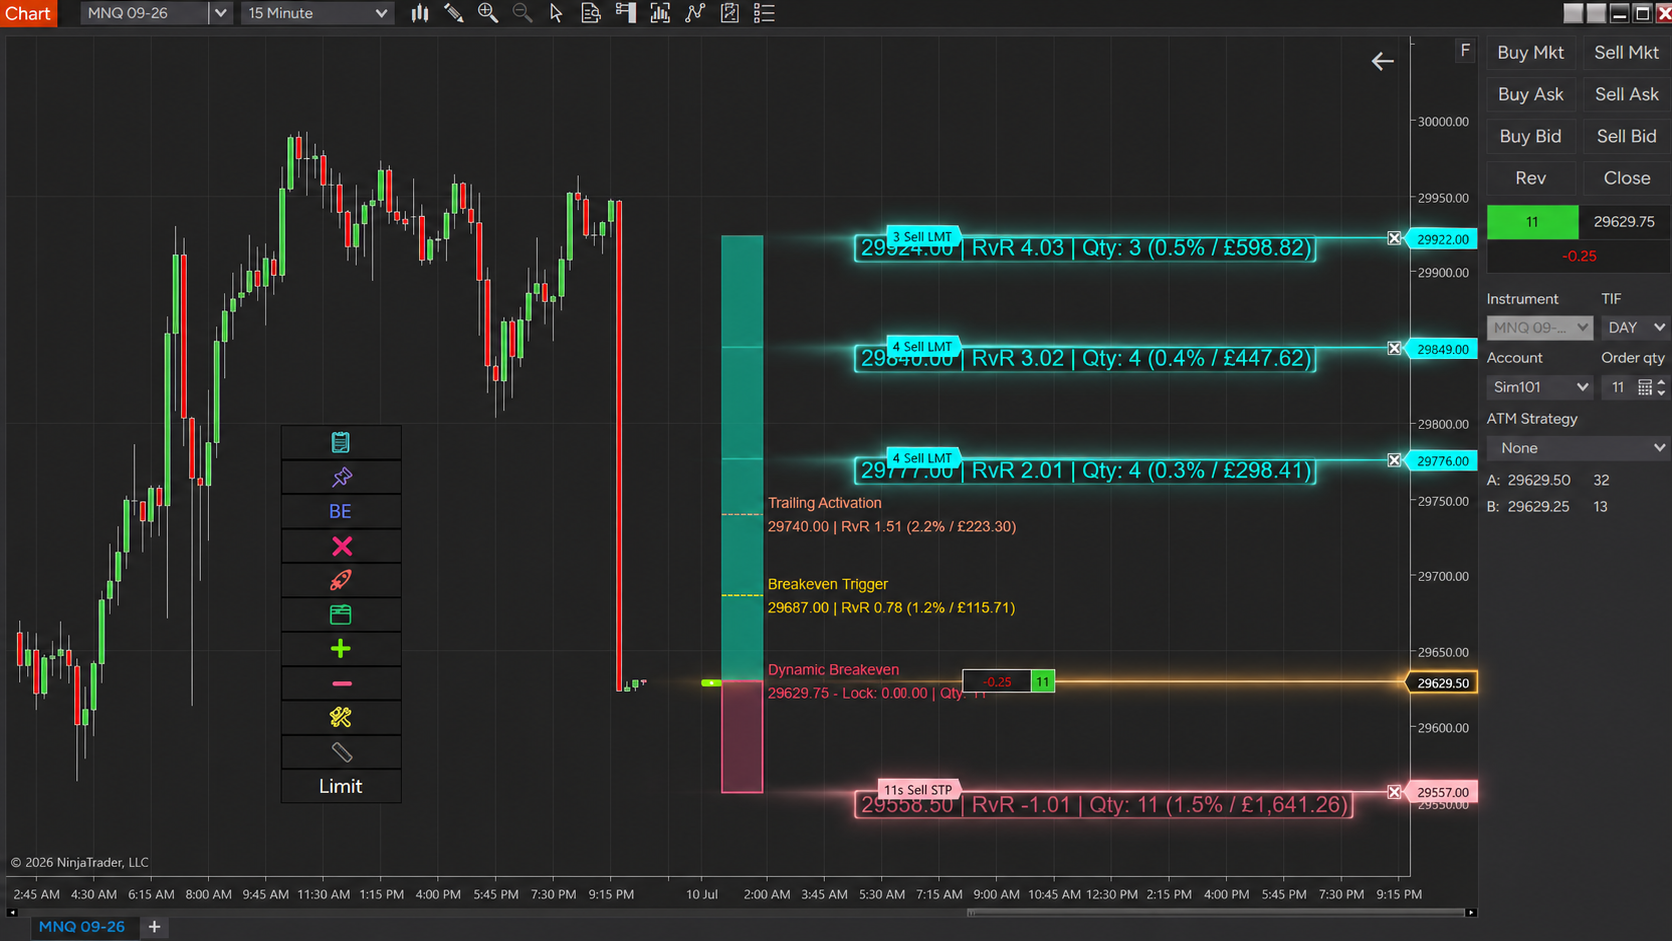This screenshot has width=1672, height=941.
Task: Select the MNQ 09-26 chart tab
Action: 82,927
